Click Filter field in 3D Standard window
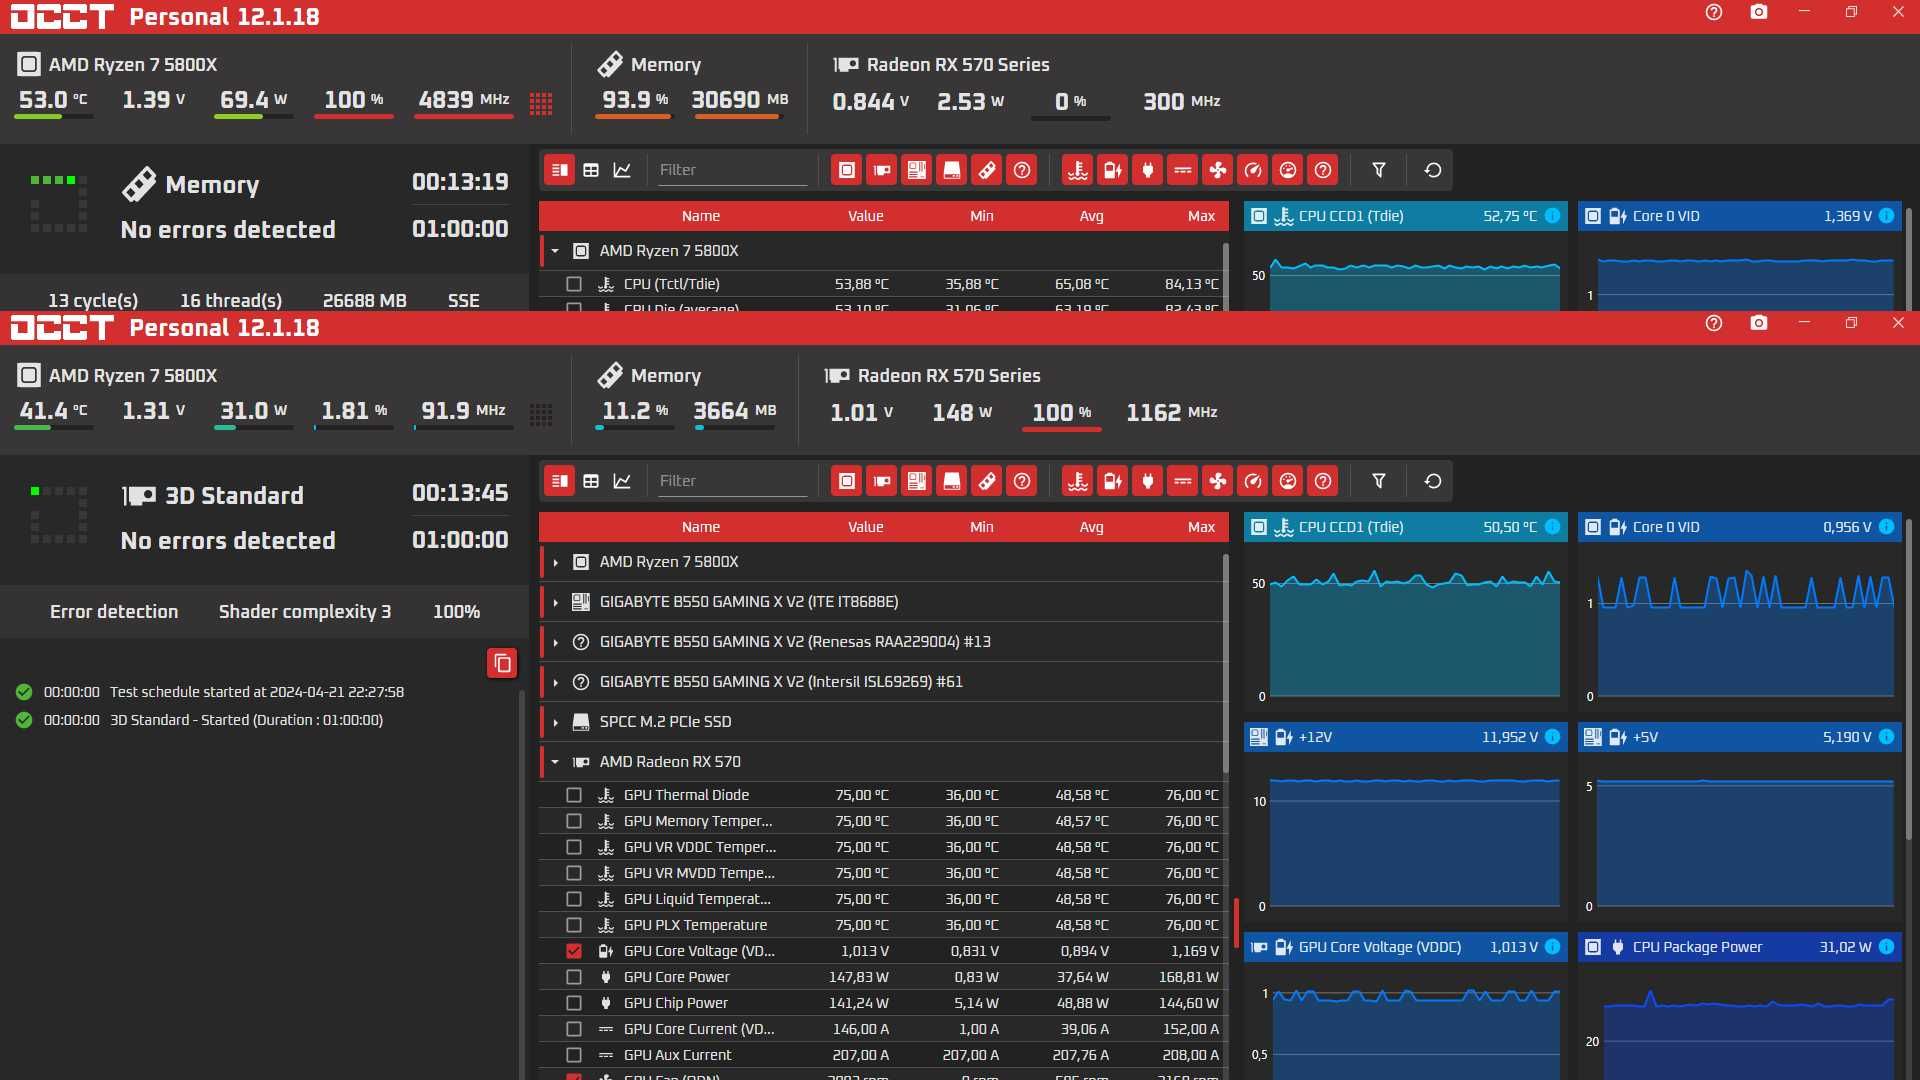Image resolution: width=1920 pixels, height=1080 pixels. [732, 481]
